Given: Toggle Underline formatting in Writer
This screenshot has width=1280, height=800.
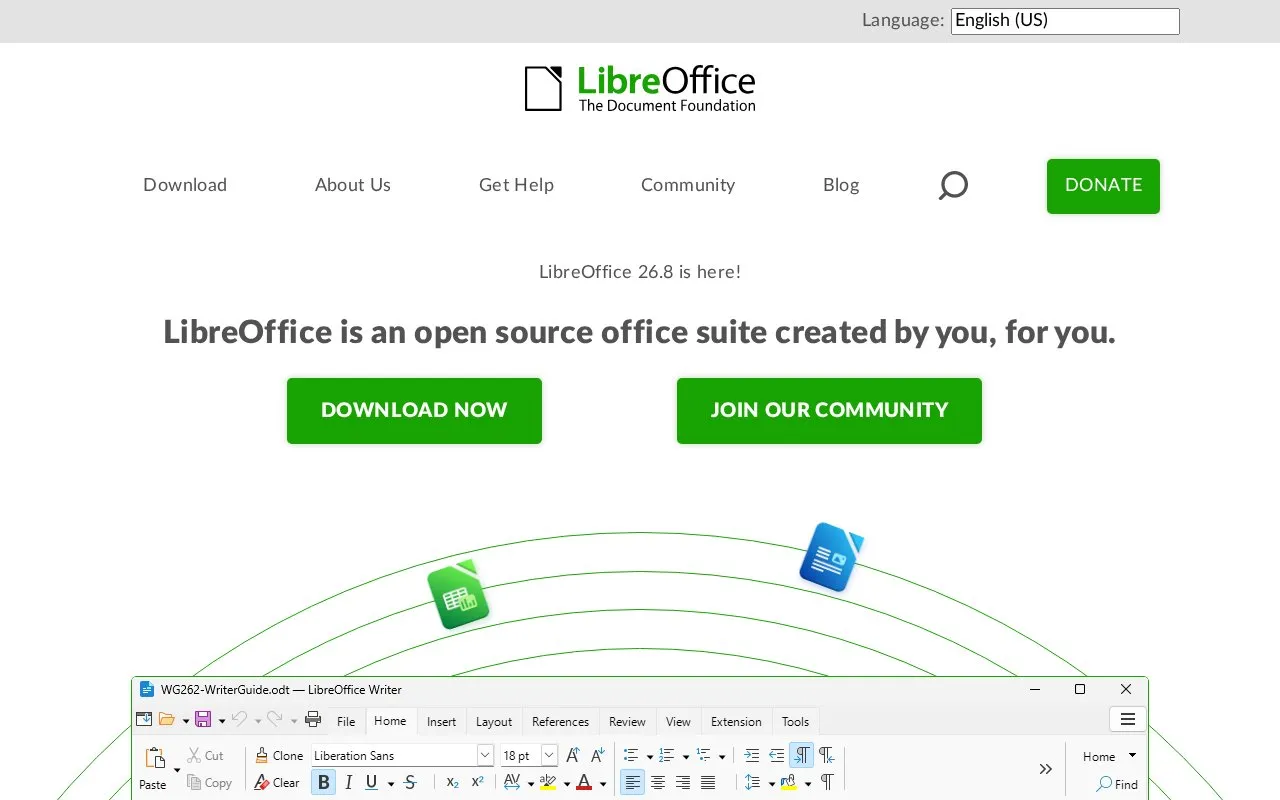Looking at the screenshot, I should click(372, 782).
